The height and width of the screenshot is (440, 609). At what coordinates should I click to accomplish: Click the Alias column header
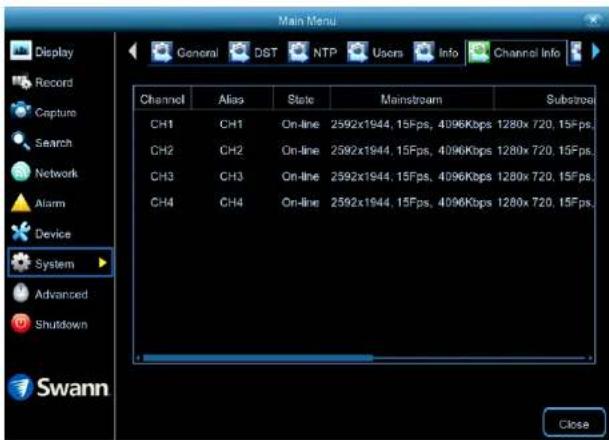(231, 99)
